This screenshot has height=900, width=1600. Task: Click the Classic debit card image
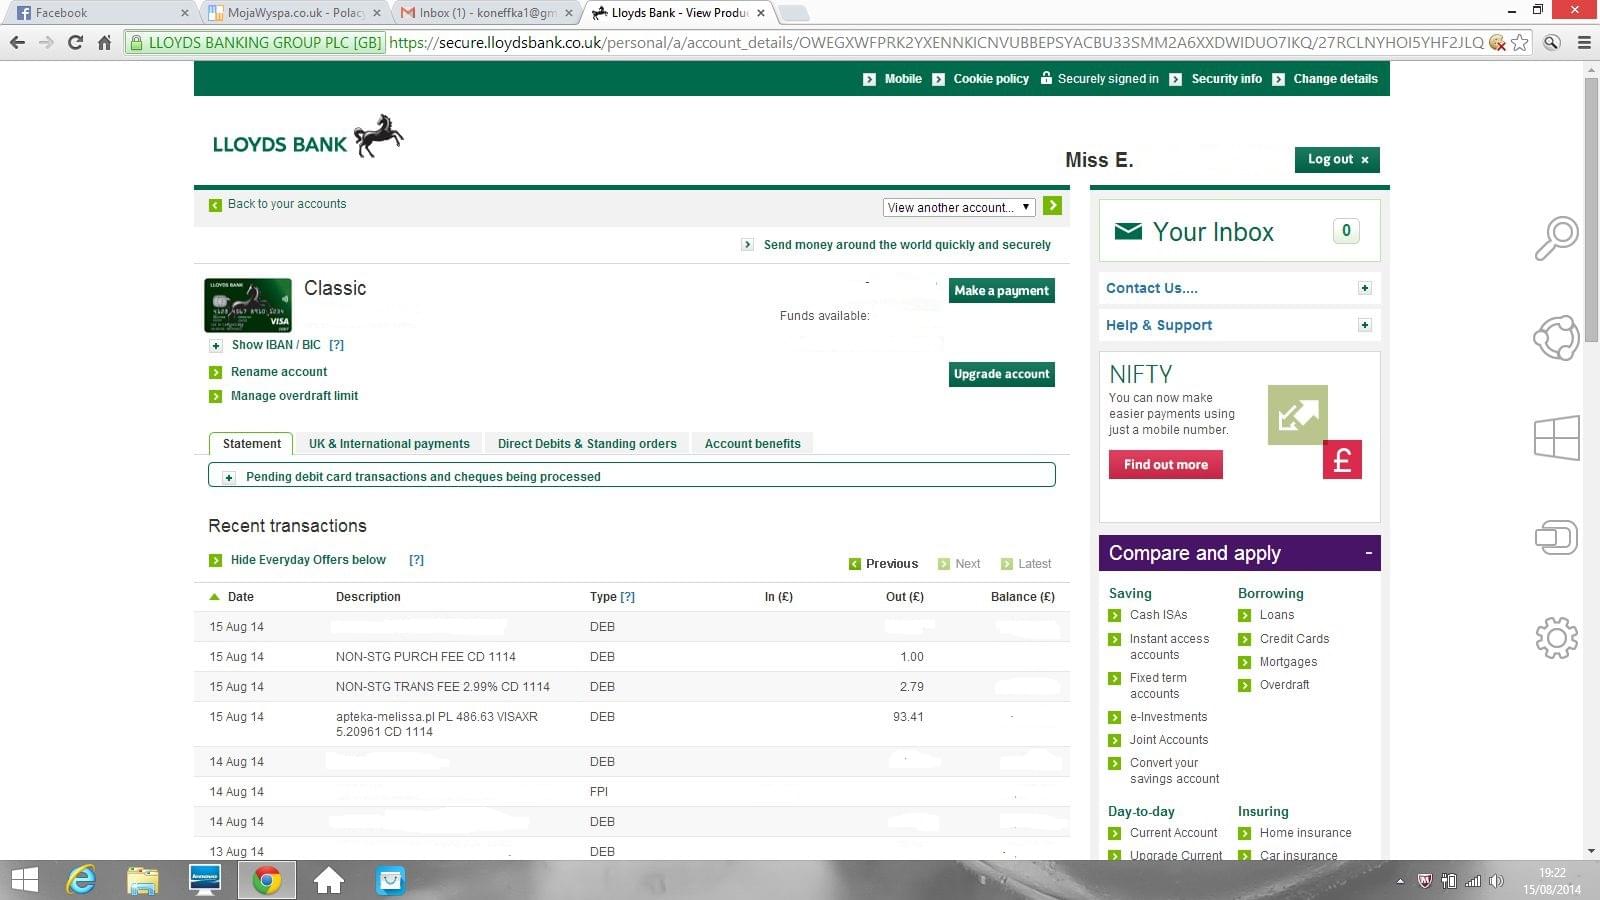coord(248,305)
